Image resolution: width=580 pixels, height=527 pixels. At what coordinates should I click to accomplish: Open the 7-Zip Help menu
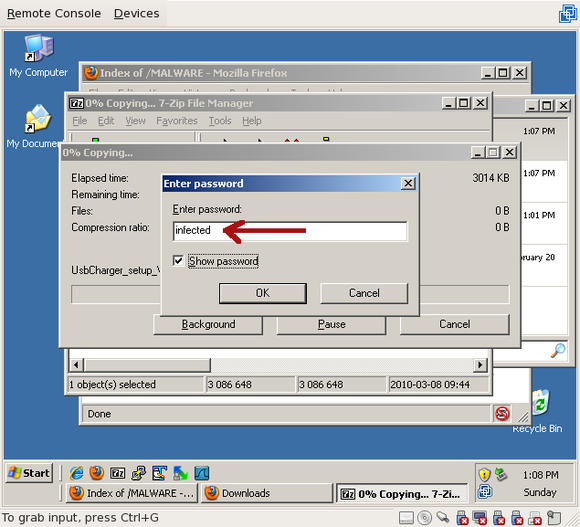coord(252,121)
